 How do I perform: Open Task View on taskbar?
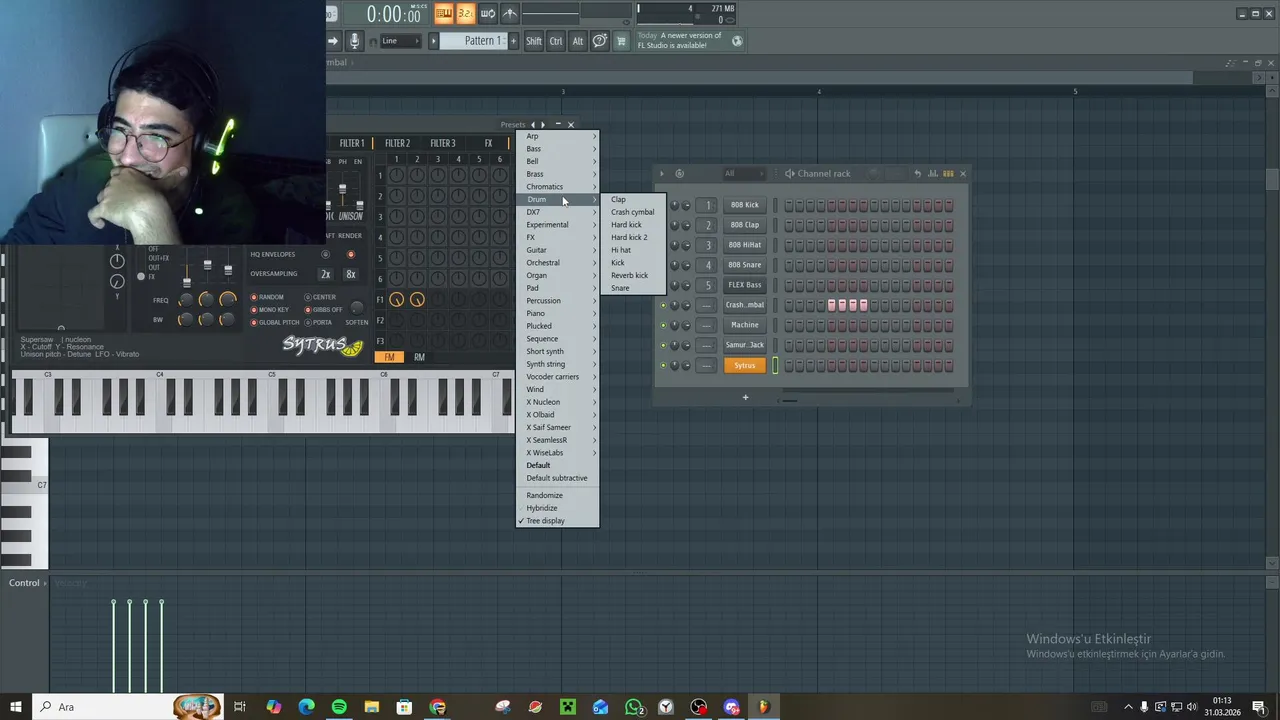coord(240,707)
